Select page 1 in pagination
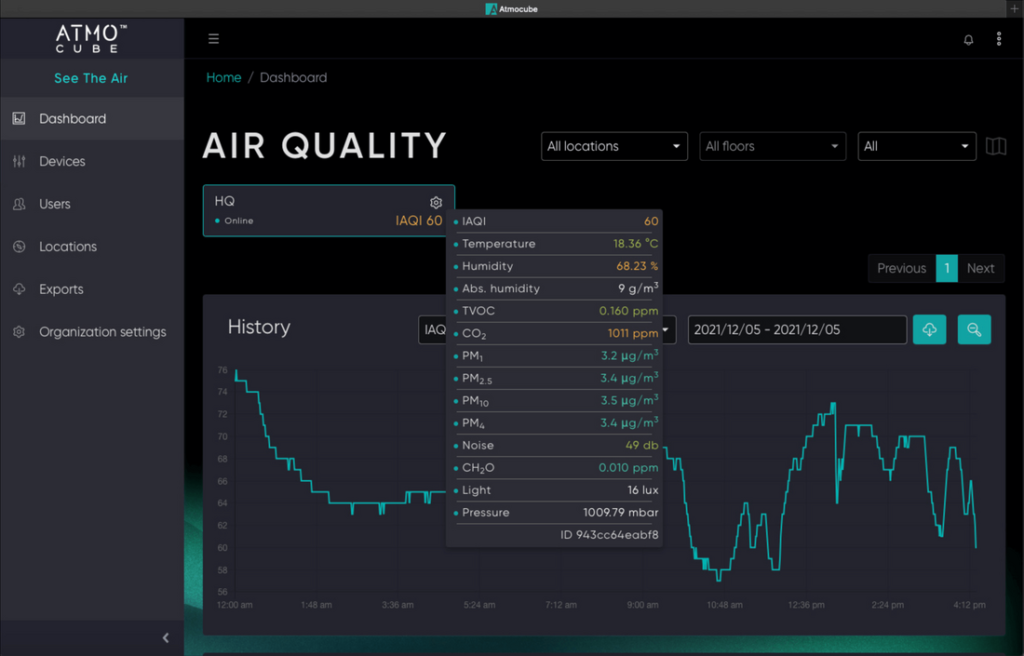 pos(946,269)
